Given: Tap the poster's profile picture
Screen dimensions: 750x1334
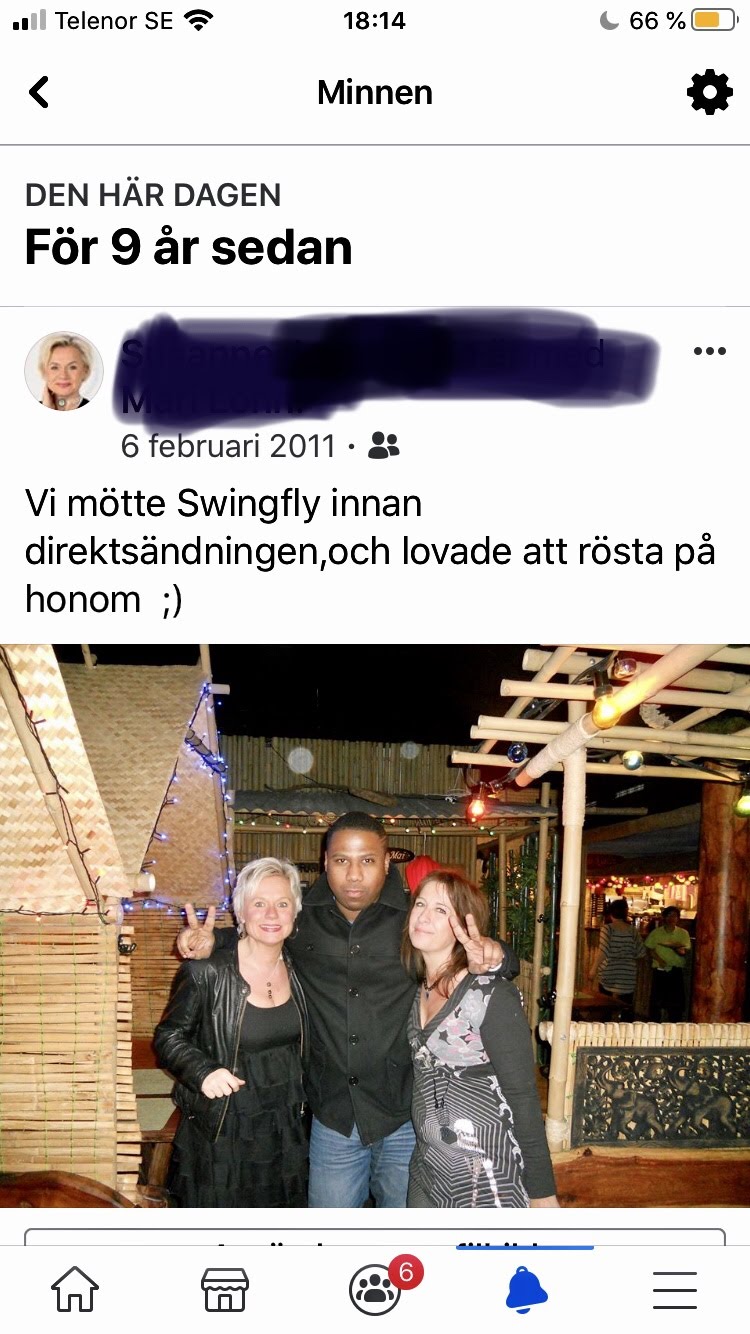Looking at the screenshot, I should 64,371.
